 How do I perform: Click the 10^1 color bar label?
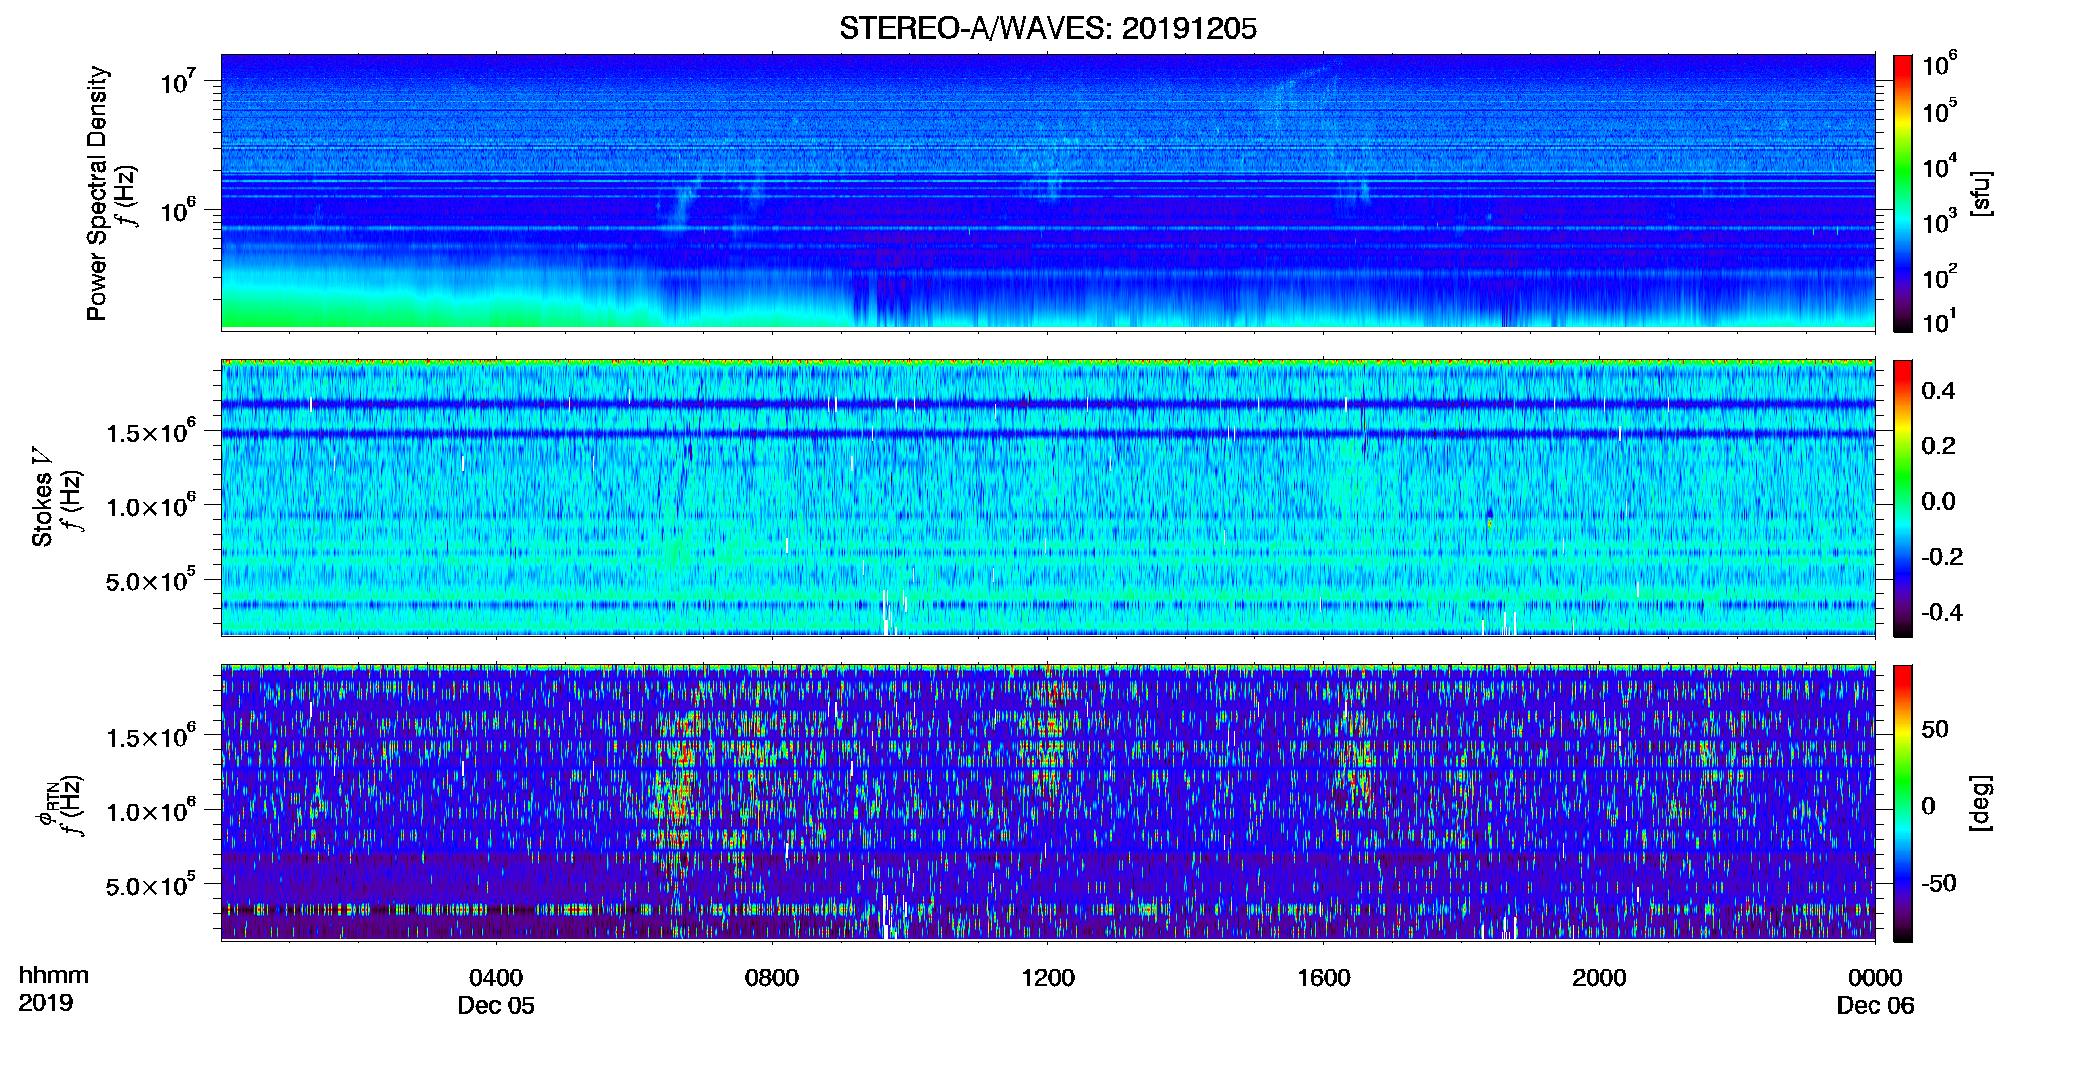pyautogui.click(x=1940, y=322)
